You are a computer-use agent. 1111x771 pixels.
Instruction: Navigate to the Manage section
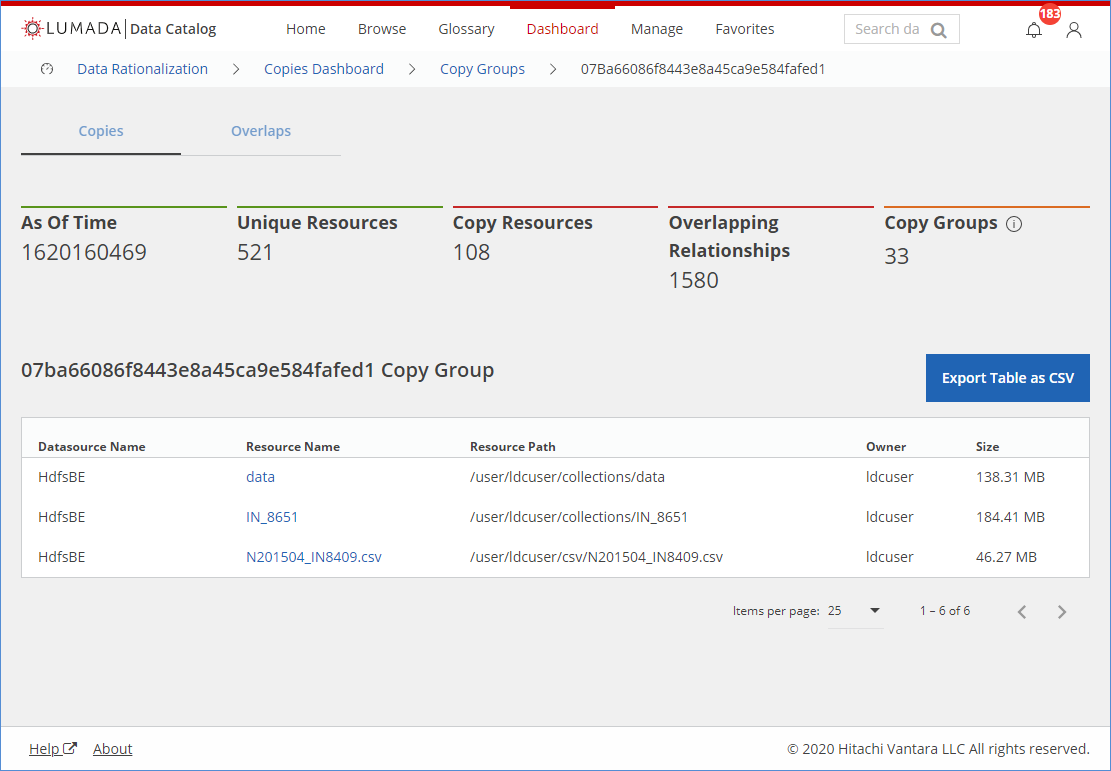click(x=656, y=29)
